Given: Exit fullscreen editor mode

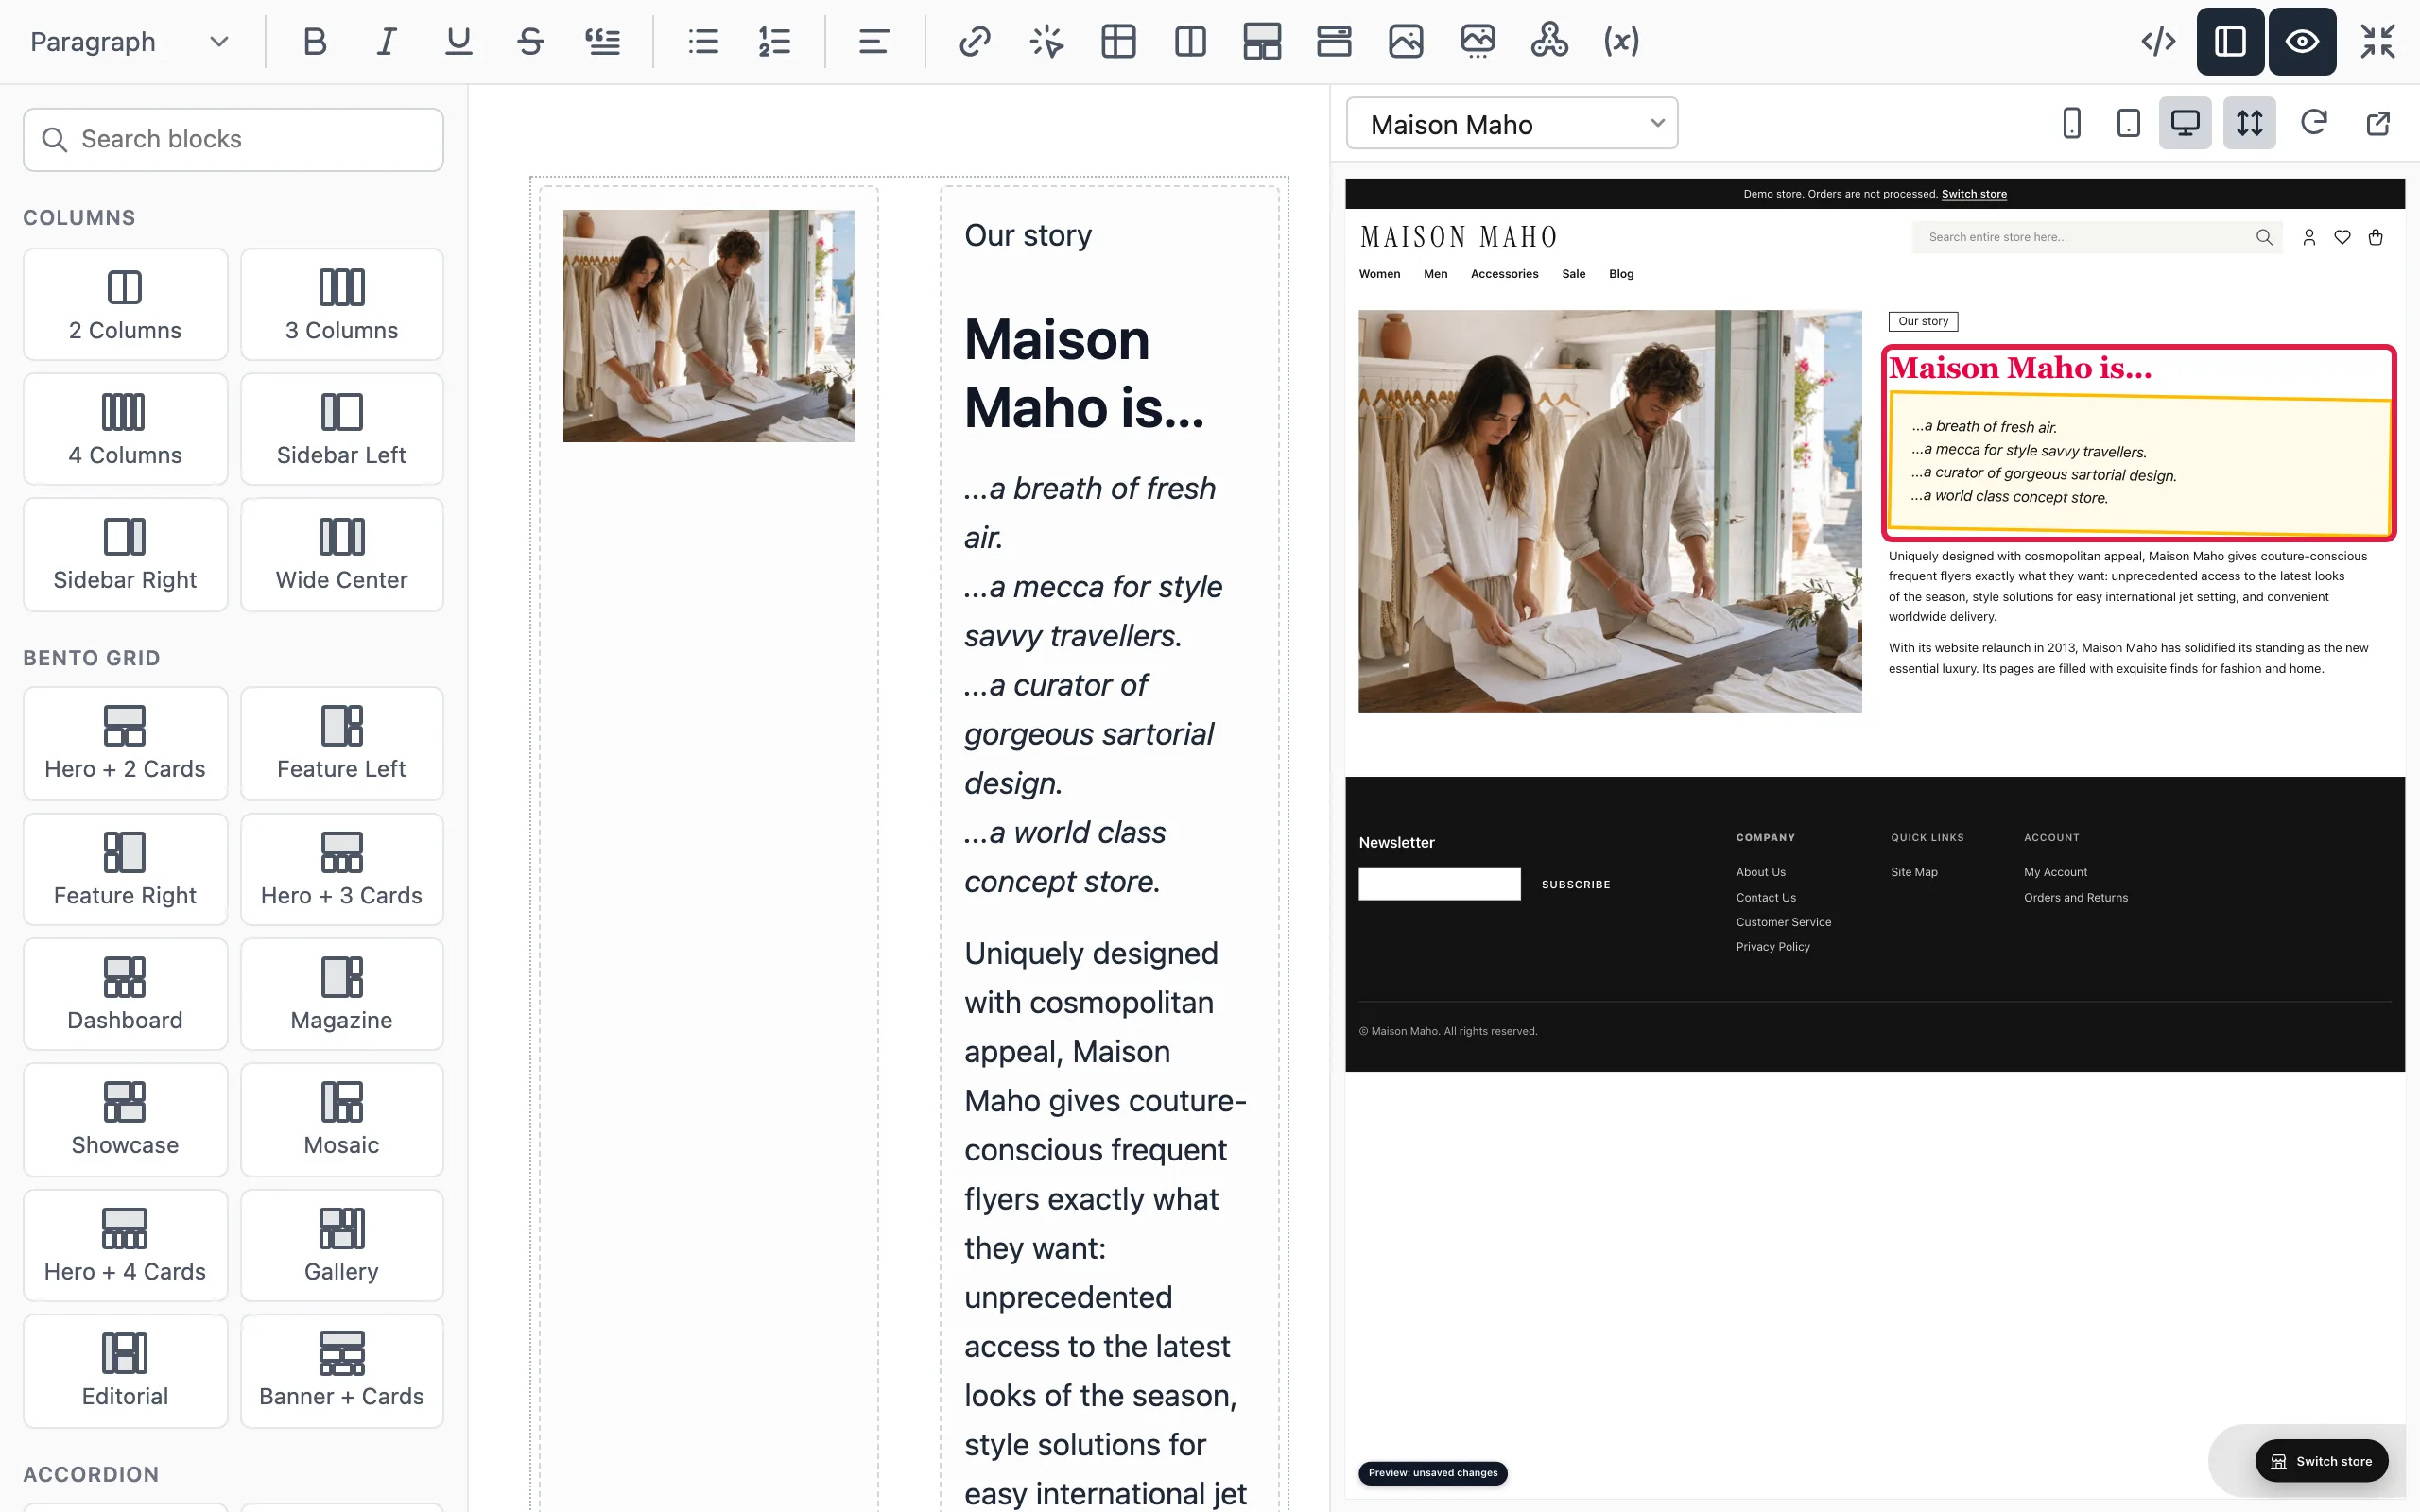Looking at the screenshot, I should pyautogui.click(x=2377, y=41).
